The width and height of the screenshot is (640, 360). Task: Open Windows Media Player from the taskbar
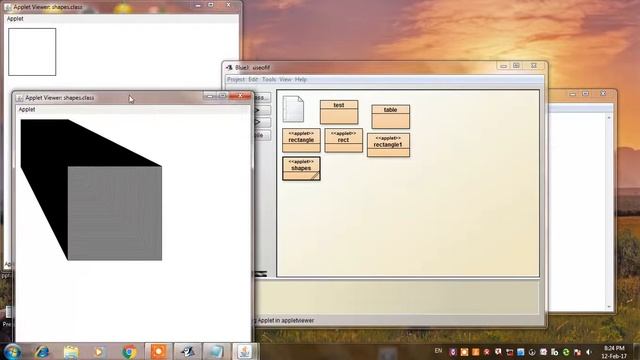pos(99,352)
